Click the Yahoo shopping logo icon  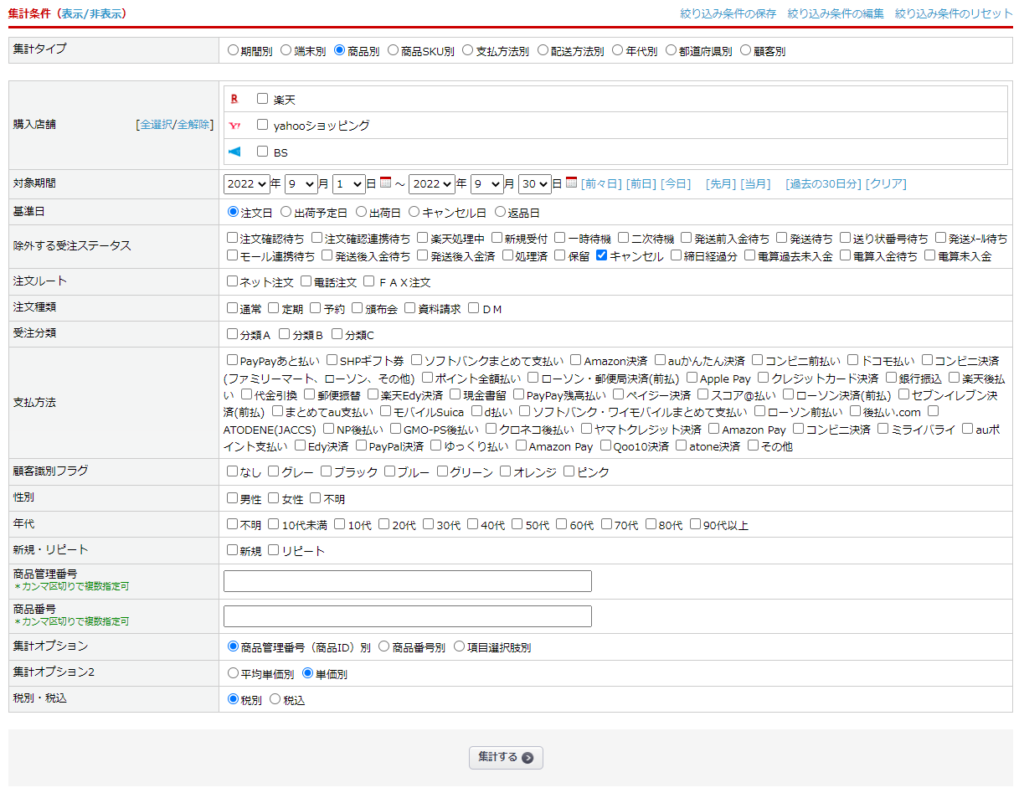(x=235, y=126)
